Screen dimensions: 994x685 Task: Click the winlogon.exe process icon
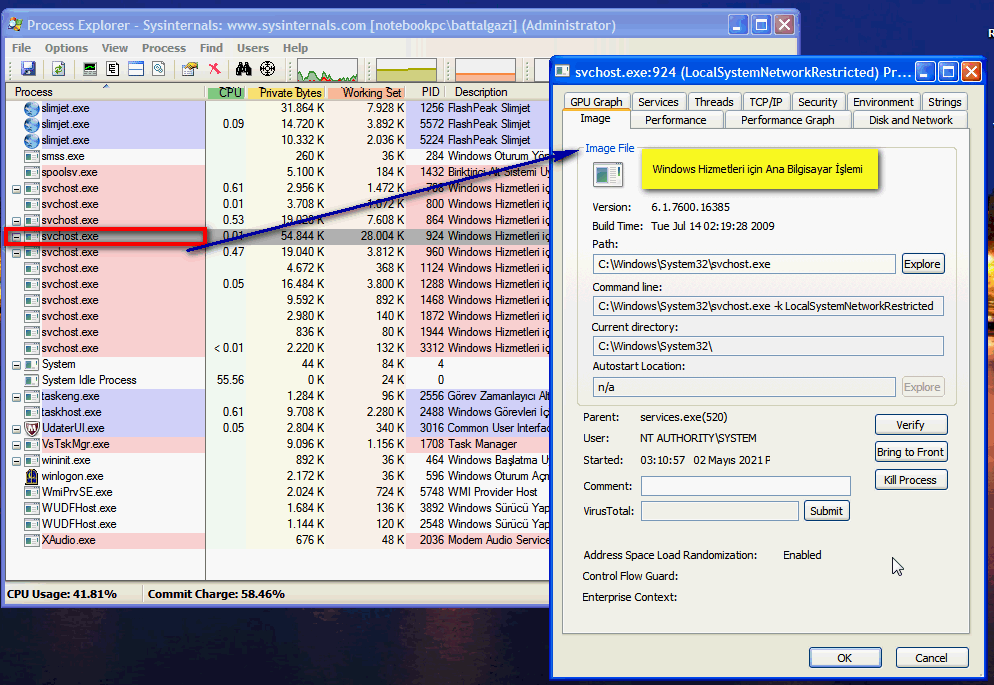click(x=31, y=476)
